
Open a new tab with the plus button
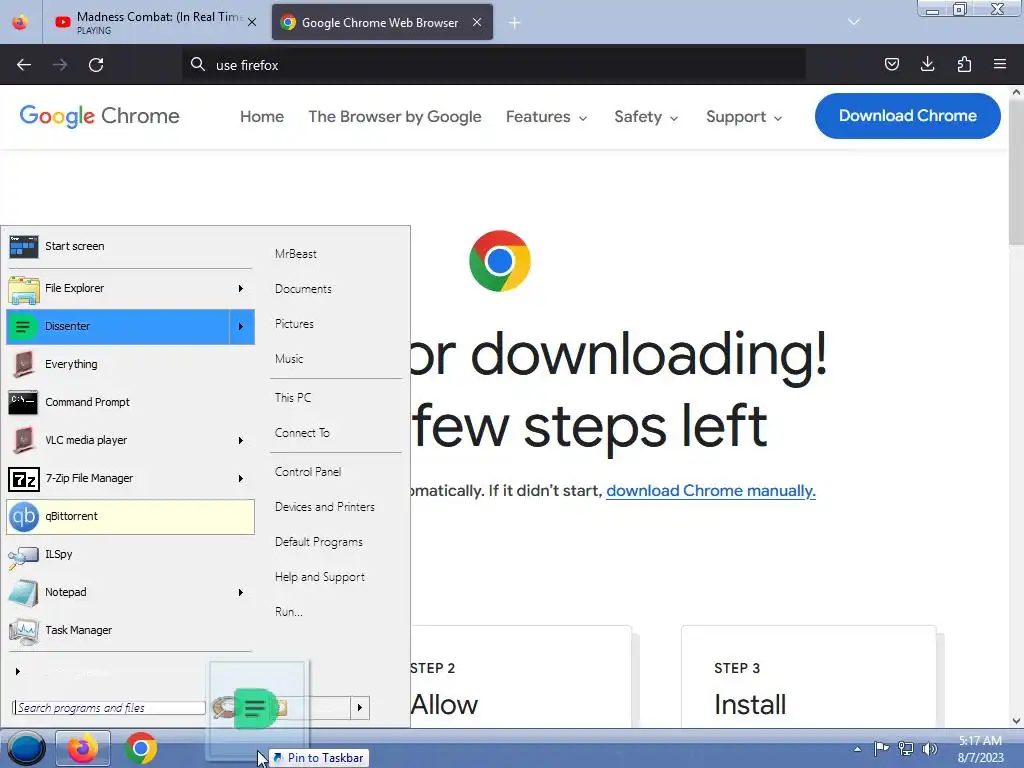515,23
